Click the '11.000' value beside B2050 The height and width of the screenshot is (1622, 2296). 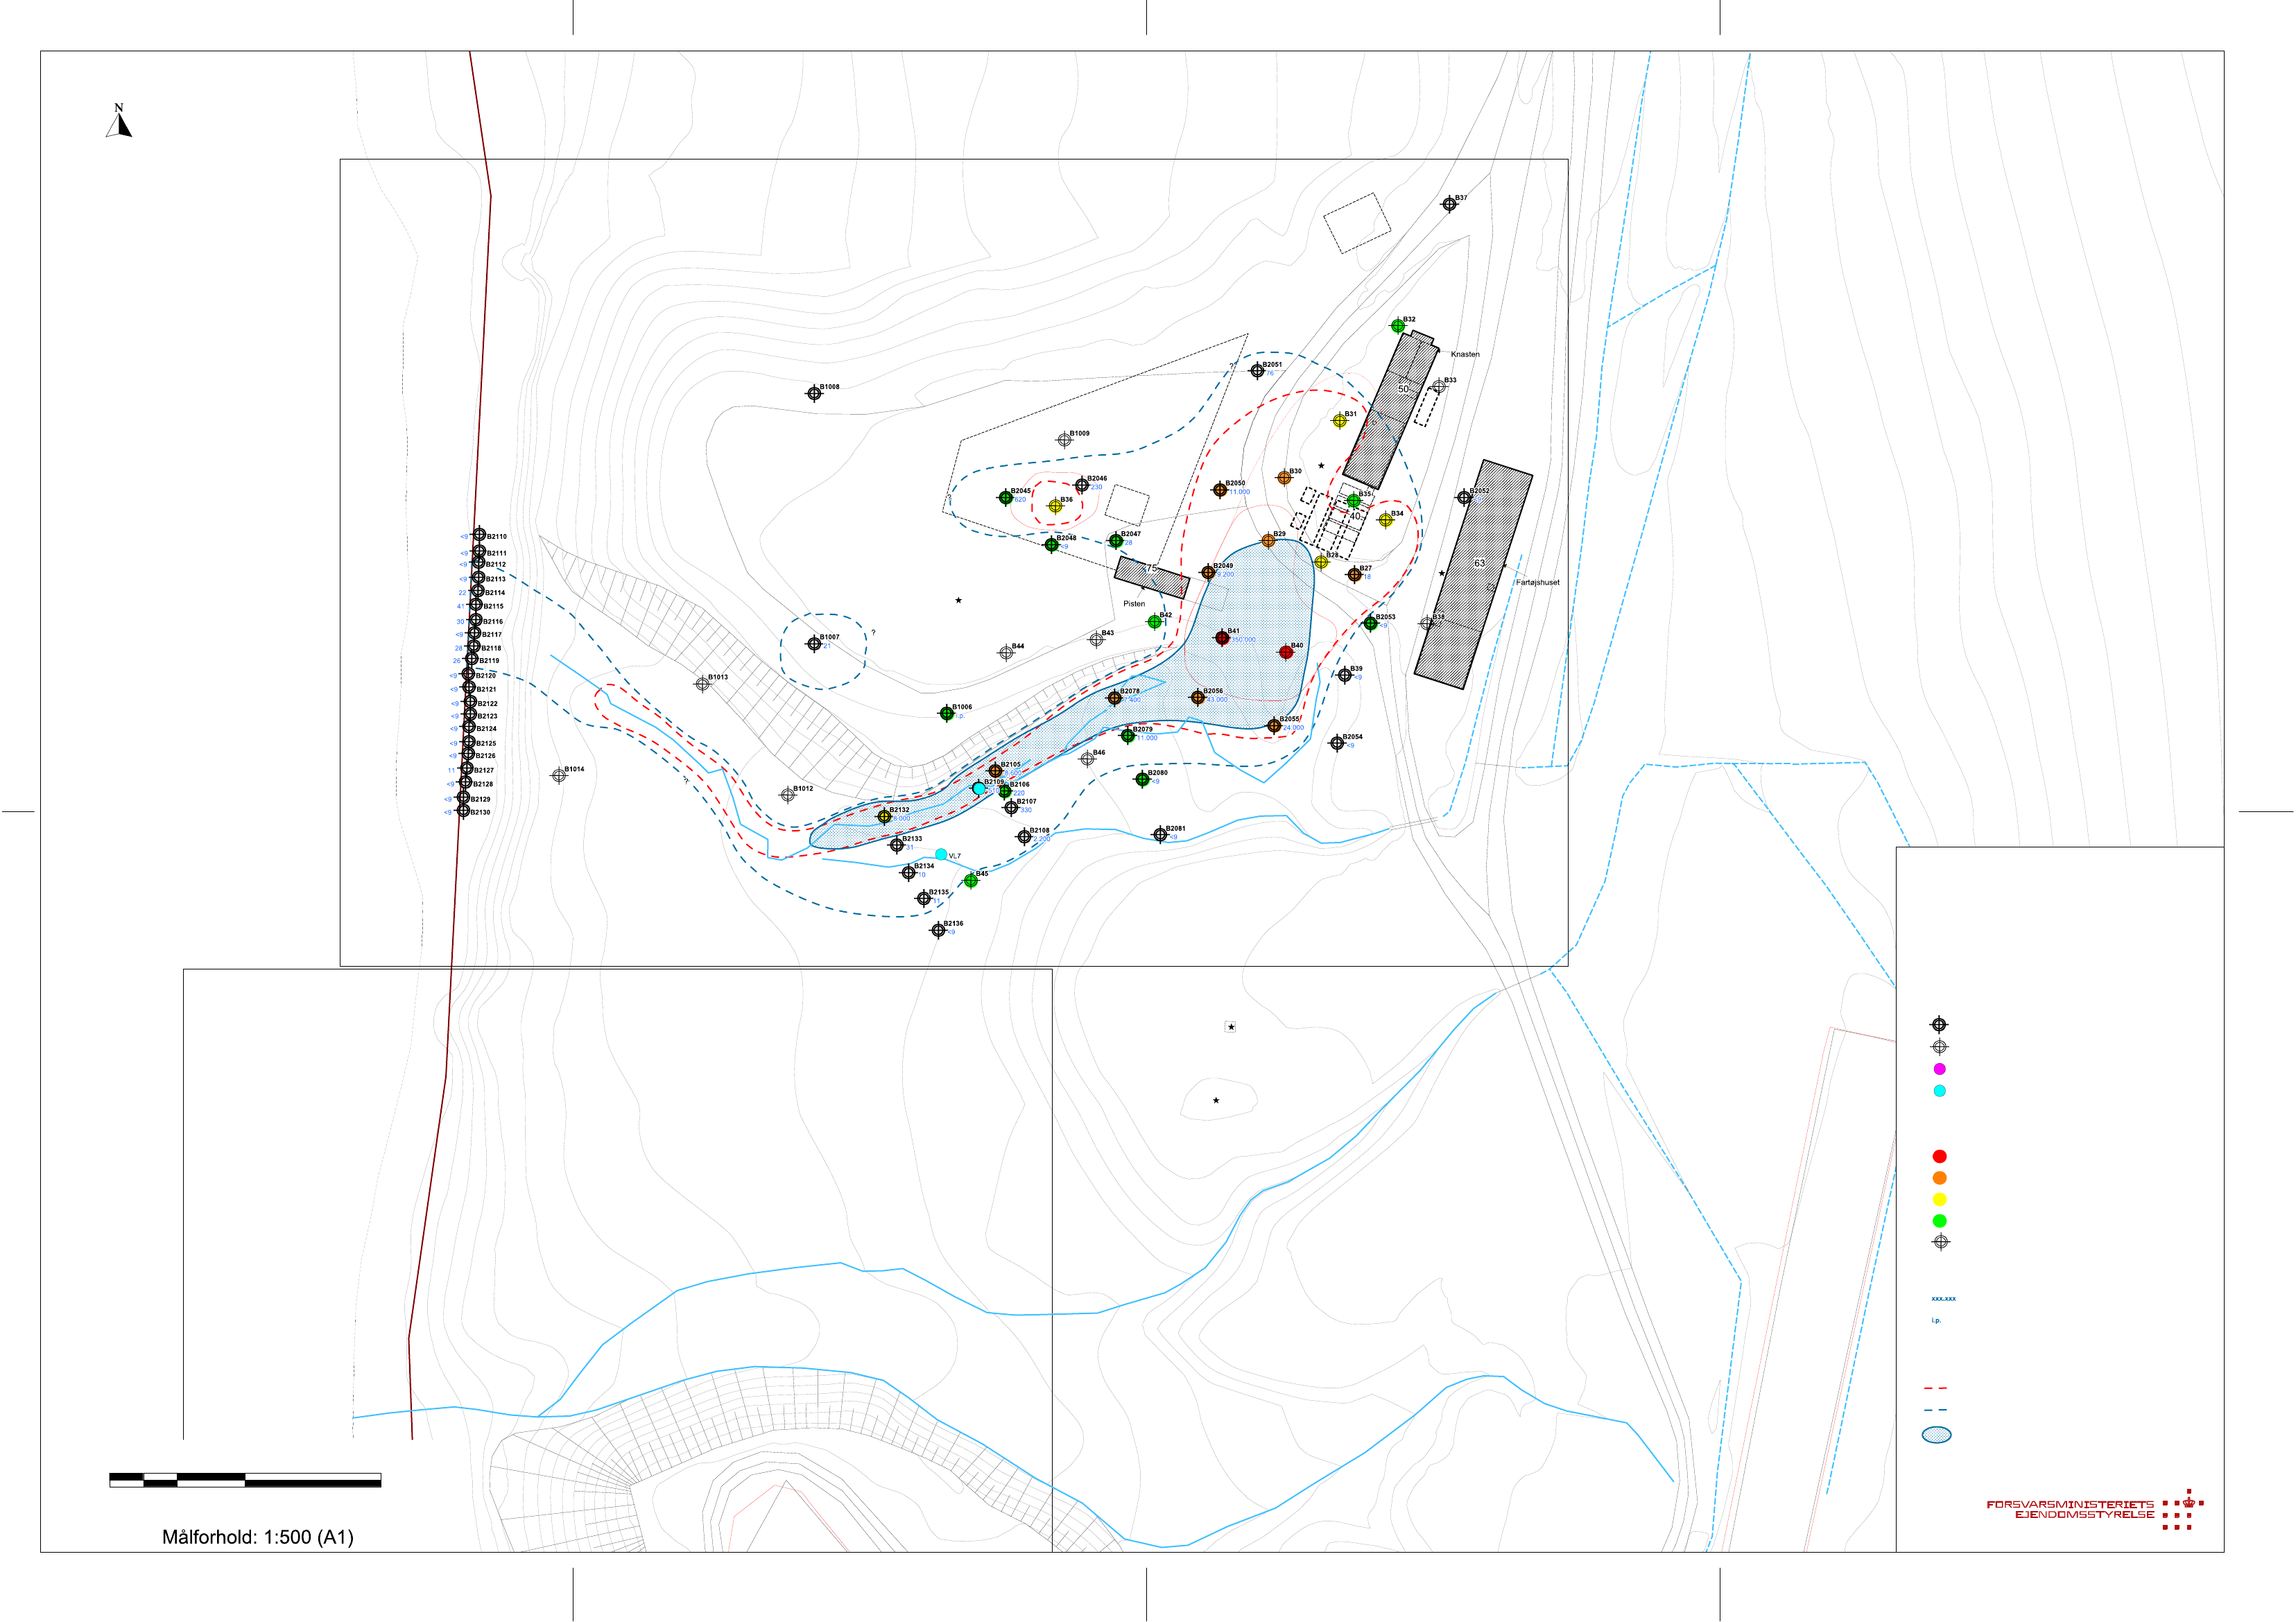coord(1239,492)
